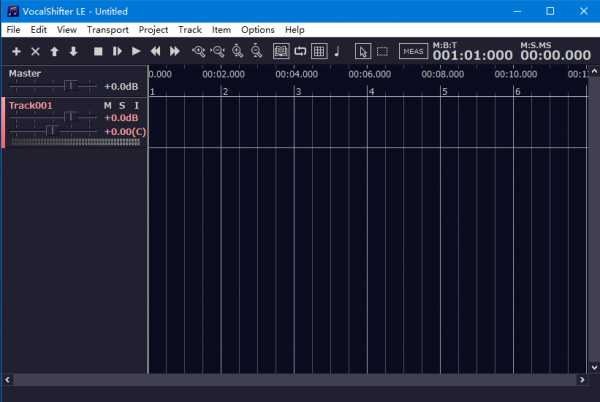Open the View menu

click(67, 29)
